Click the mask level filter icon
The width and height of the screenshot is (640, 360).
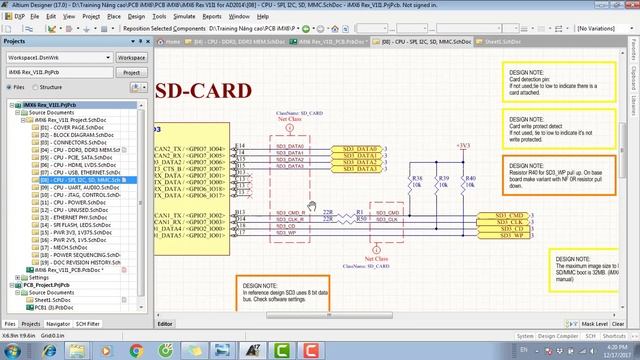[572, 324]
